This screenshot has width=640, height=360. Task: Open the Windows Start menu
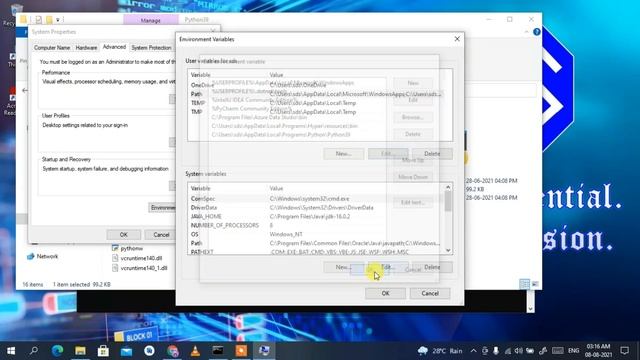point(11,351)
